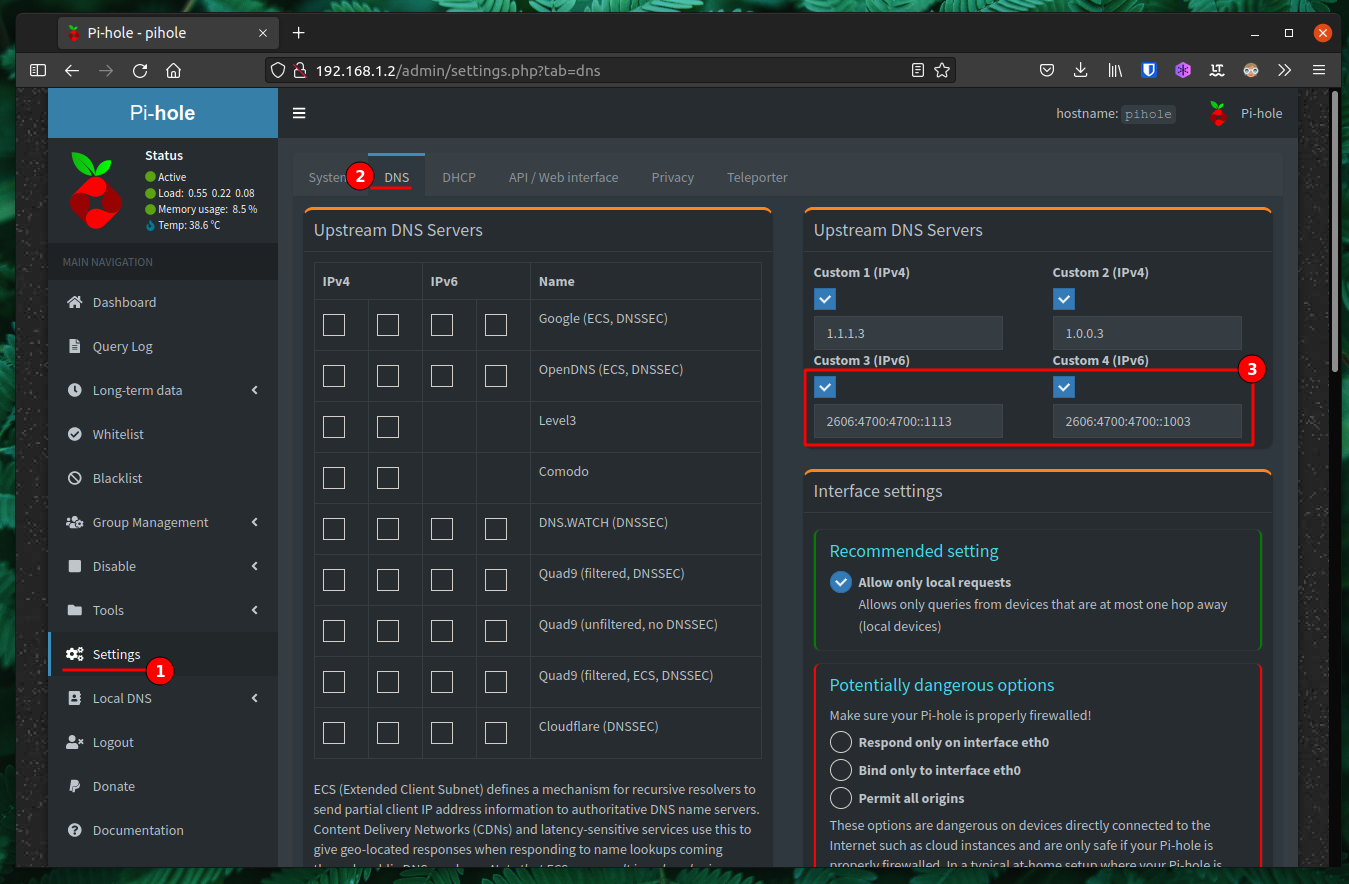Click the Long-term data clock icon
The height and width of the screenshot is (884, 1349).
[74, 390]
